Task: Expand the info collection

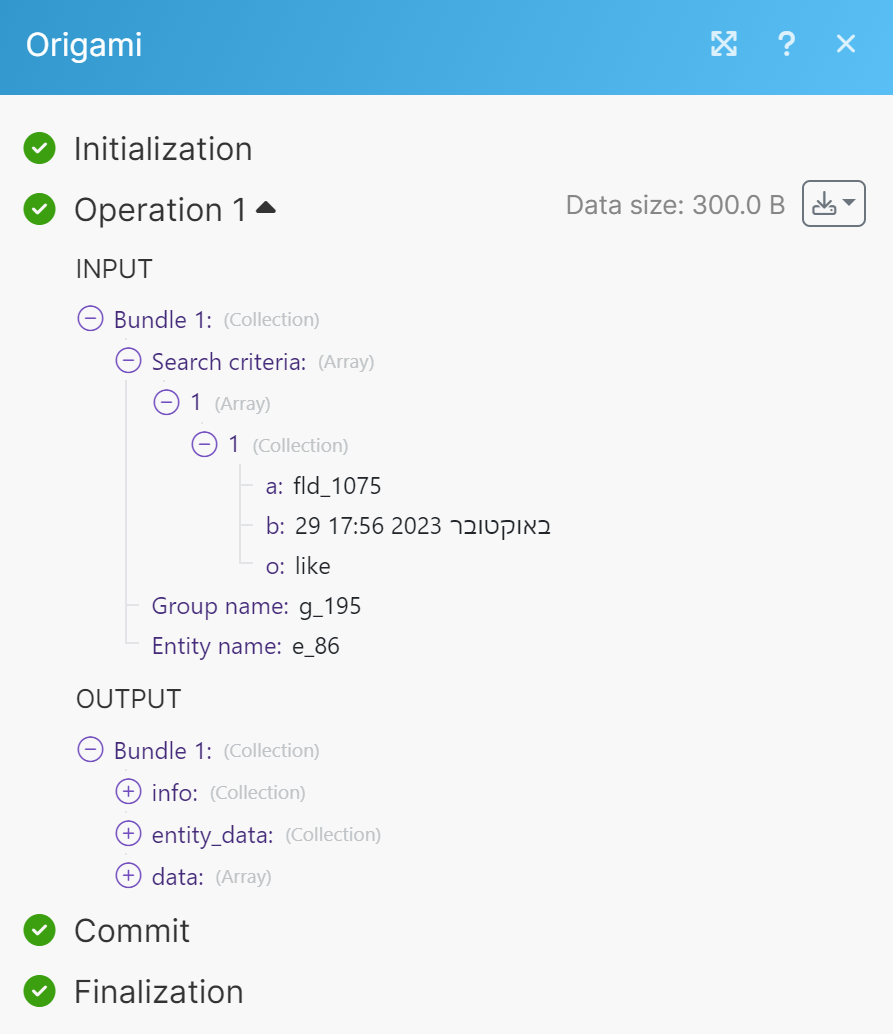Action: 128,792
